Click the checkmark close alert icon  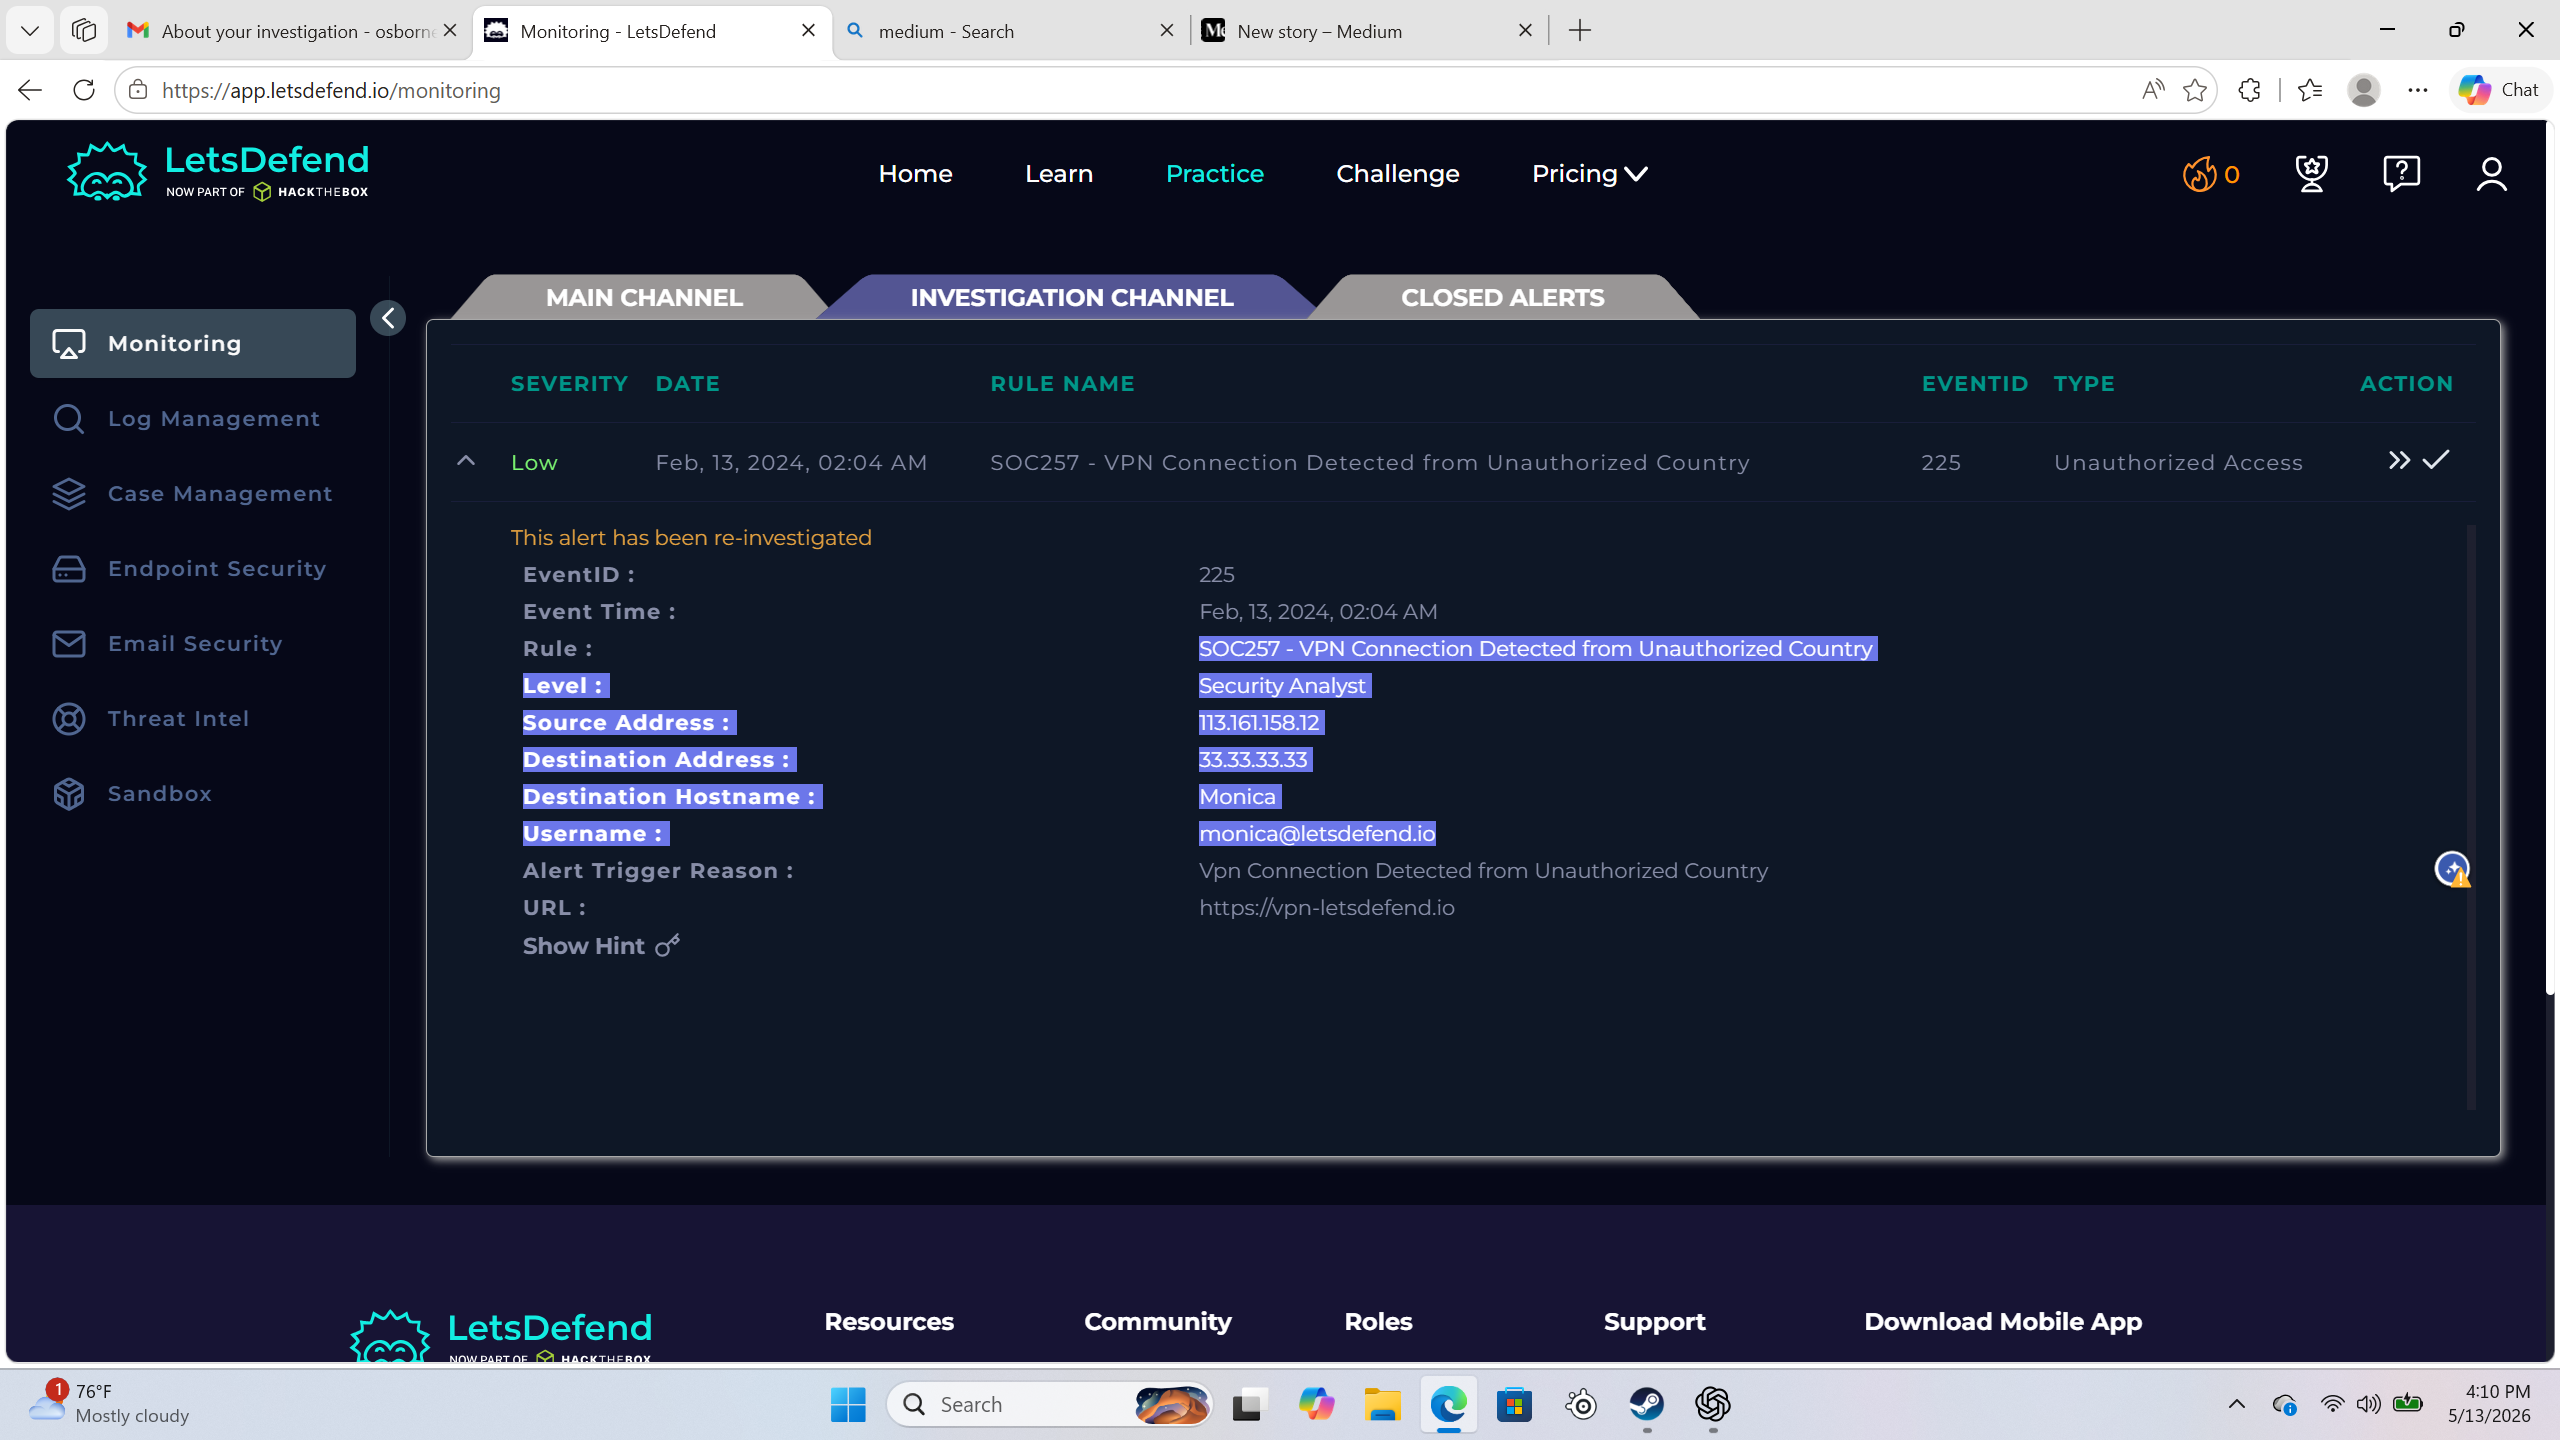click(x=2436, y=459)
